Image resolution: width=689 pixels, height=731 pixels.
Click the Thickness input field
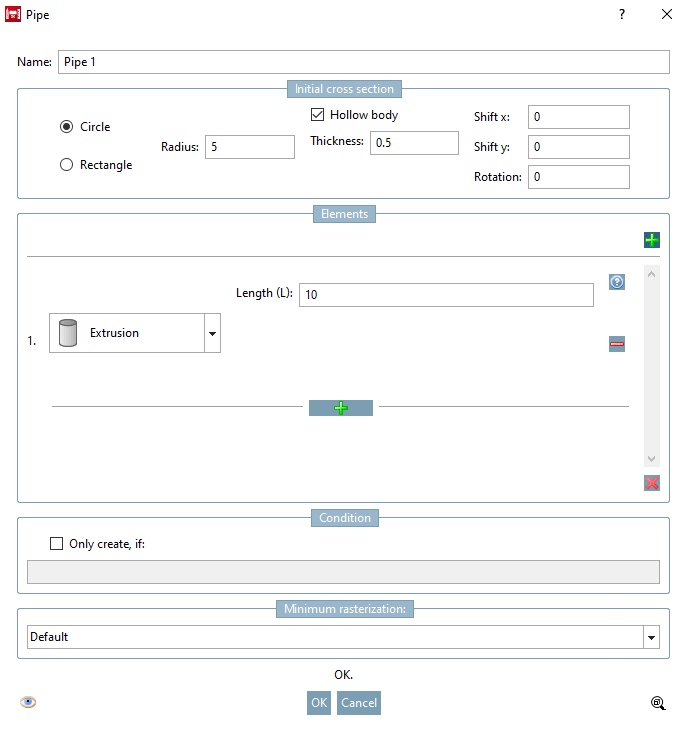[414, 143]
